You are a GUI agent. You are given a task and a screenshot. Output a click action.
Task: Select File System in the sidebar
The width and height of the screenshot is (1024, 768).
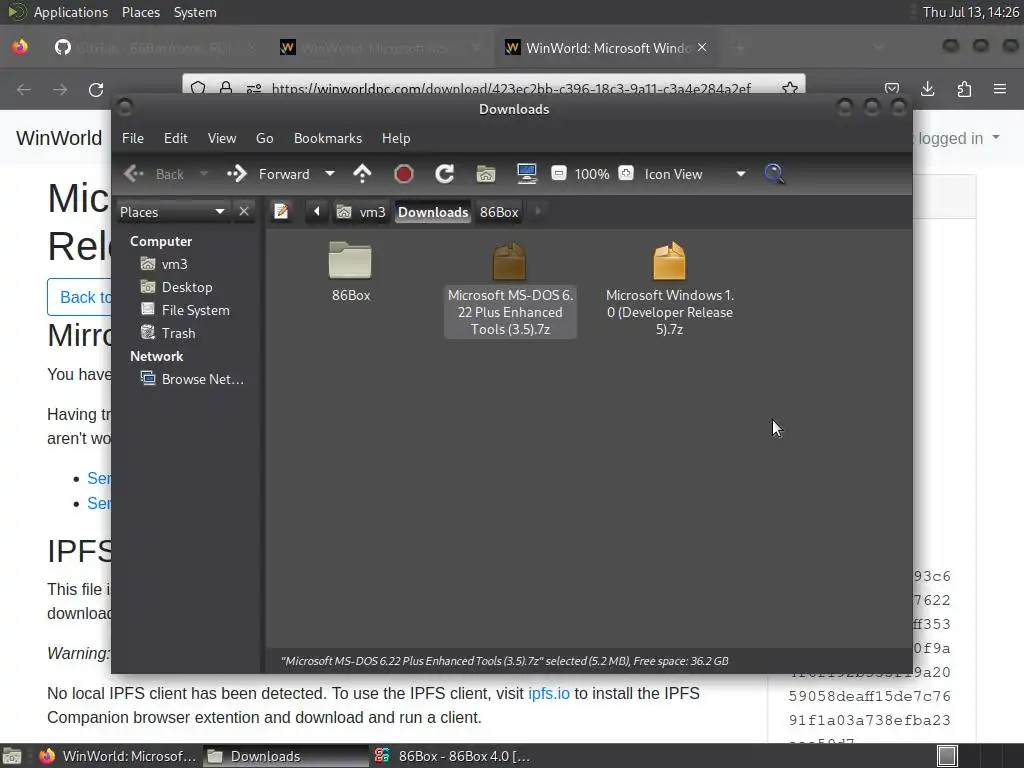click(x=185, y=310)
